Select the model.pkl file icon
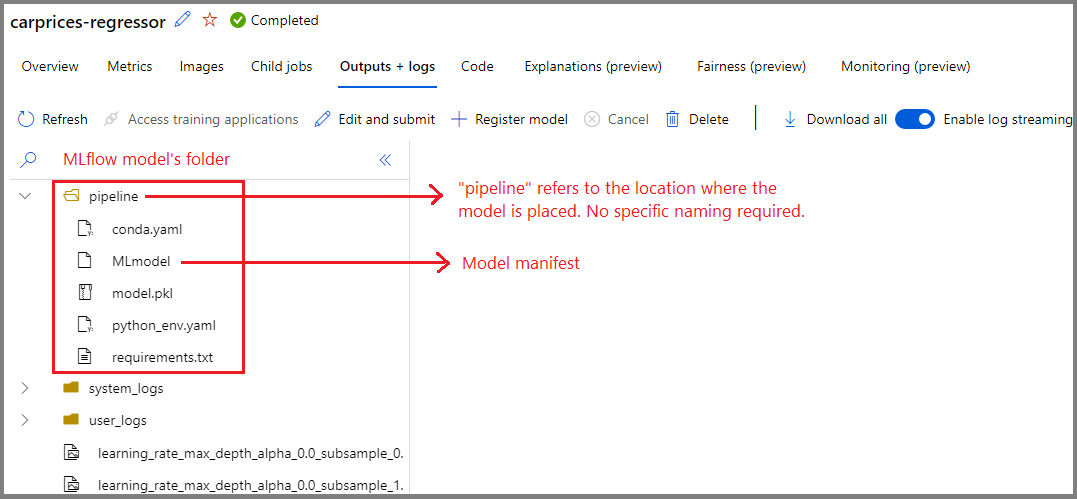Screen dimensions: 1077x499 tap(84, 293)
